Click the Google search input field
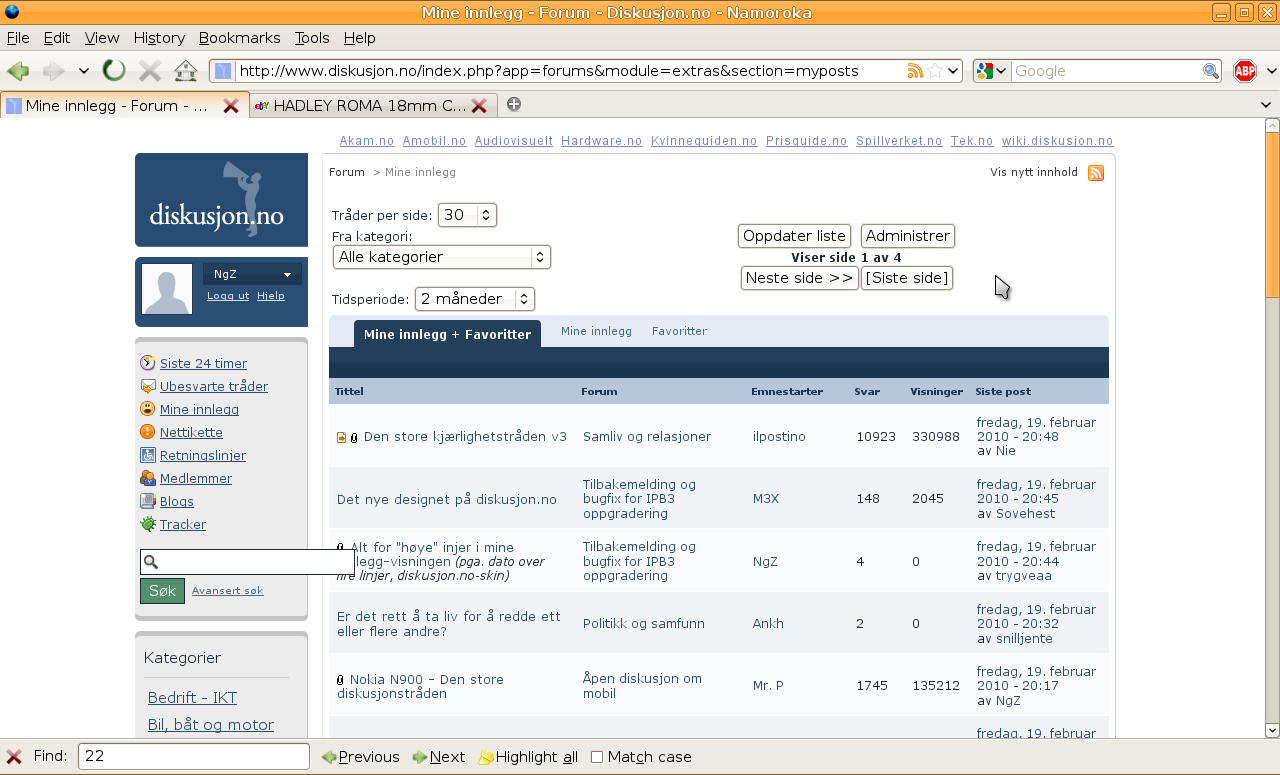The width and height of the screenshot is (1280, 775). 1107,71
